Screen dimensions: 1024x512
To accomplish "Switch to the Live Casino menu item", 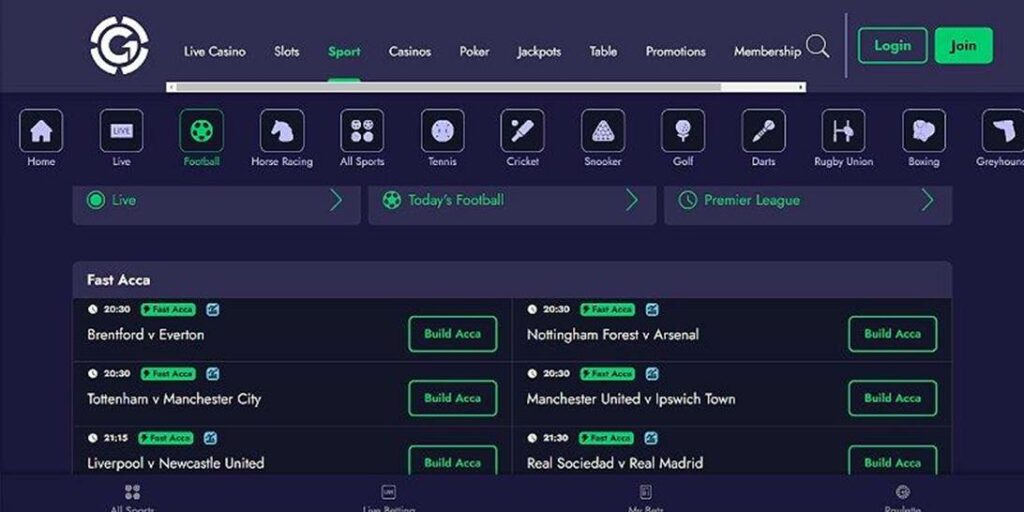I will 214,51.
